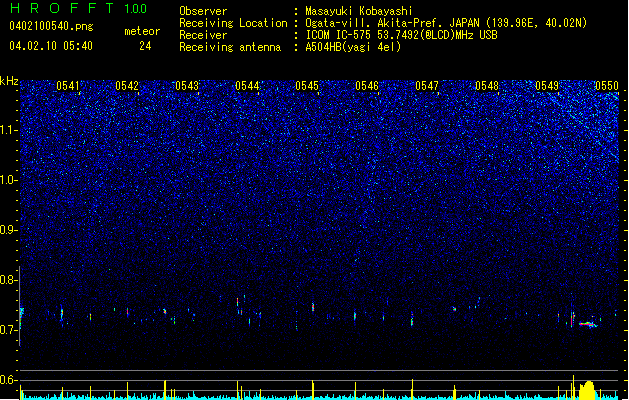The width and height of the screenshot is (629, 400).
Task: Click the date stamp 04.02.10 05:40
Action: pyautogui.click(x=51, y=46)
